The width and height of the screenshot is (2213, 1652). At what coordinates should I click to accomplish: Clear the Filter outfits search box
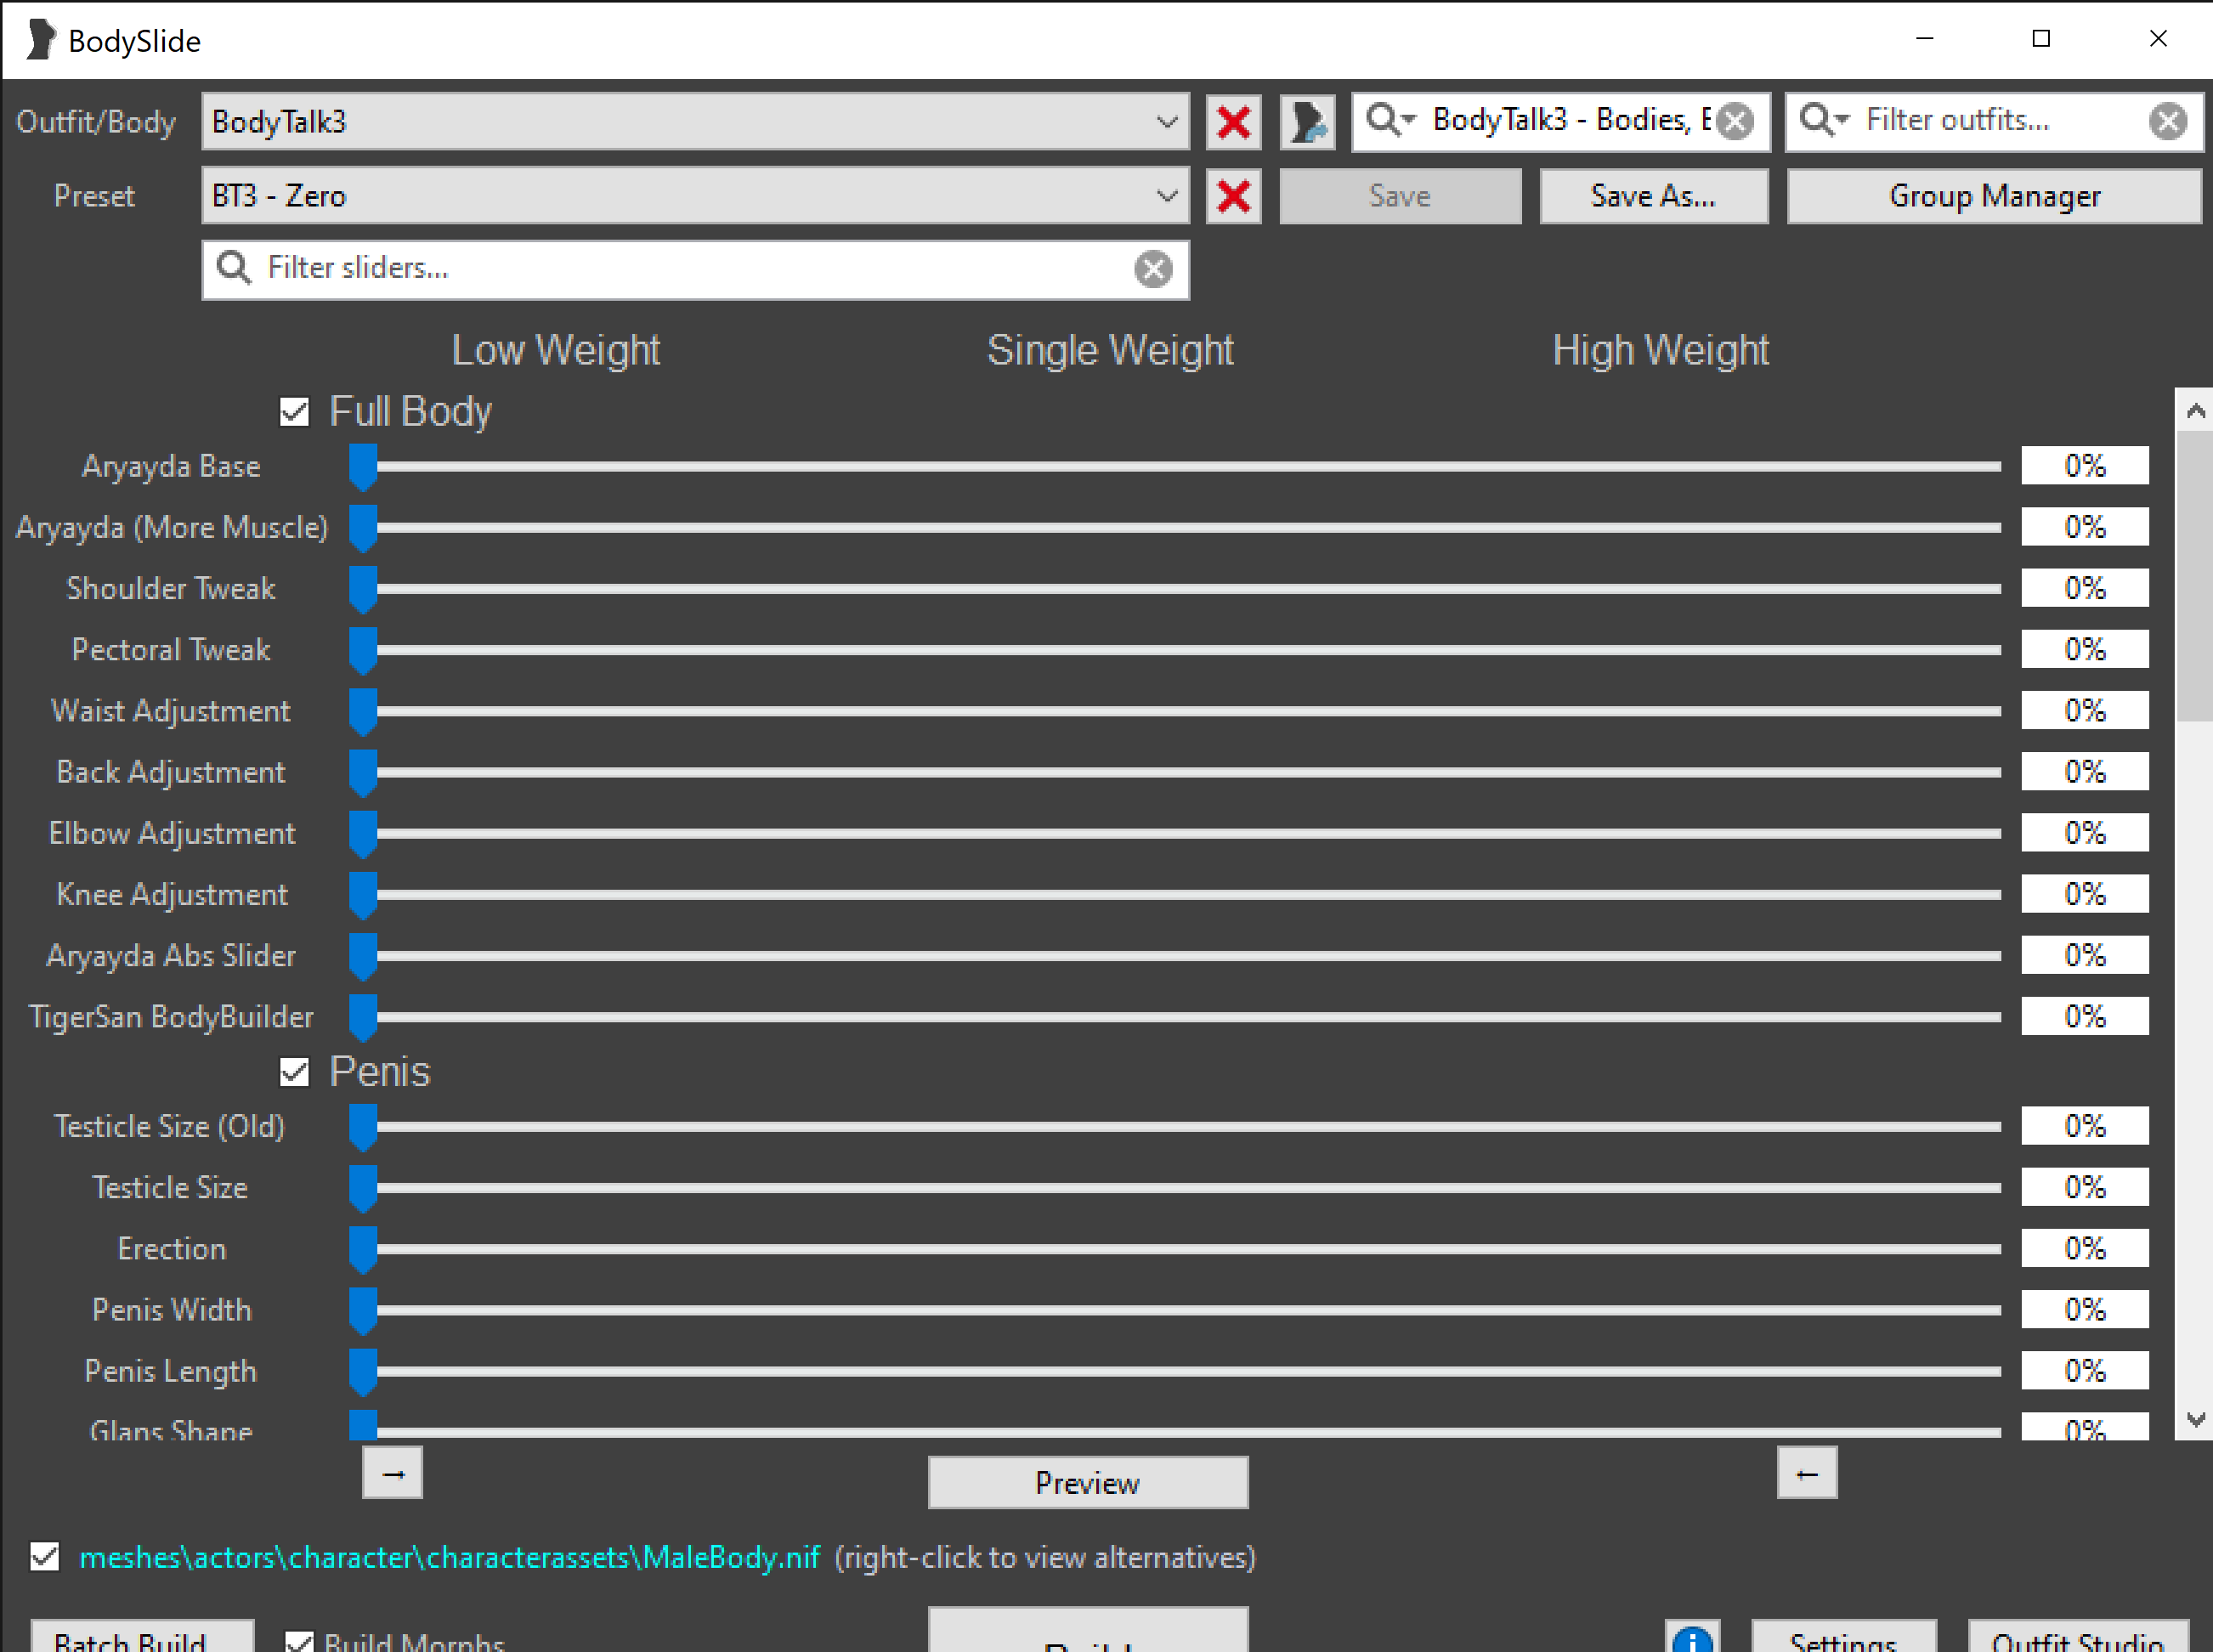pos(2167,121)
